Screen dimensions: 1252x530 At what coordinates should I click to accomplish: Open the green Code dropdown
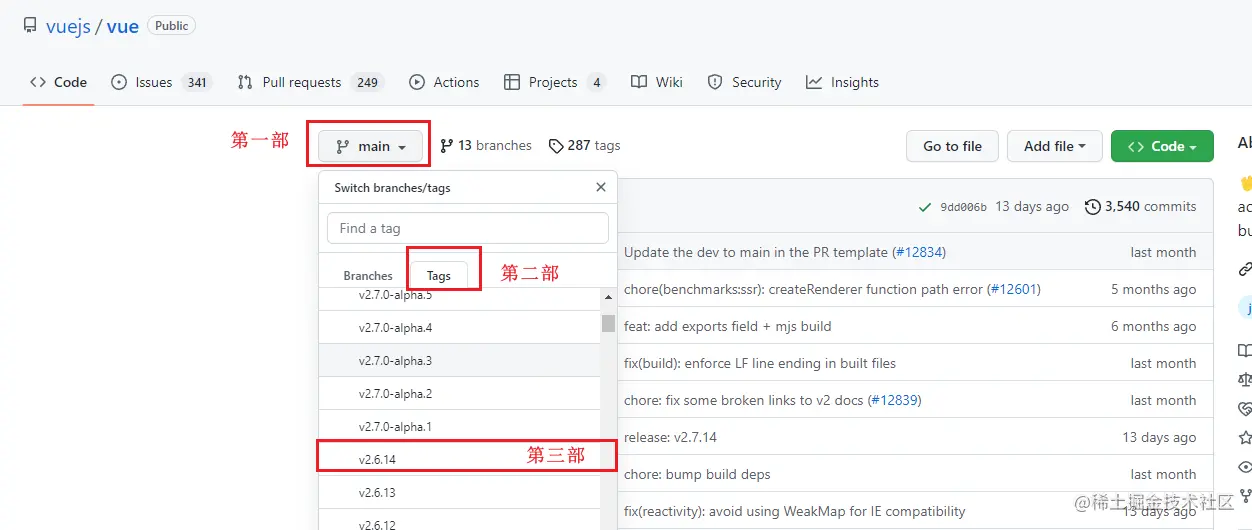pyautogui.click(x=1162, y=146)
